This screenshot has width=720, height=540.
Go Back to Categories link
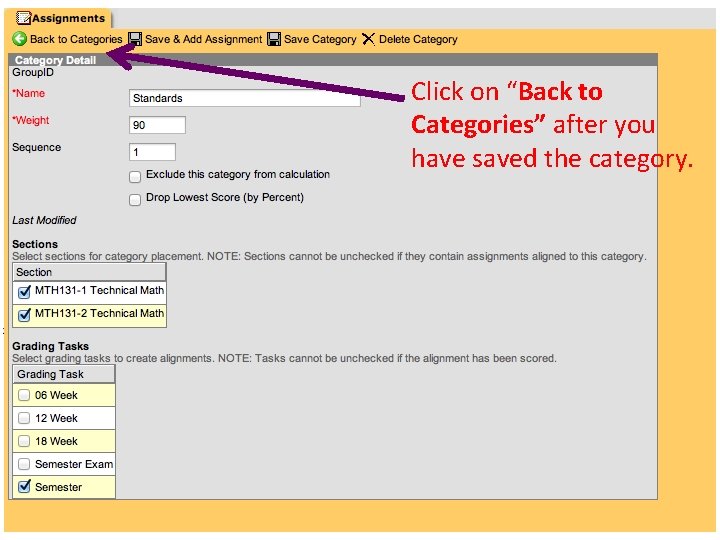pyautogui.click(x=76, y=39)
